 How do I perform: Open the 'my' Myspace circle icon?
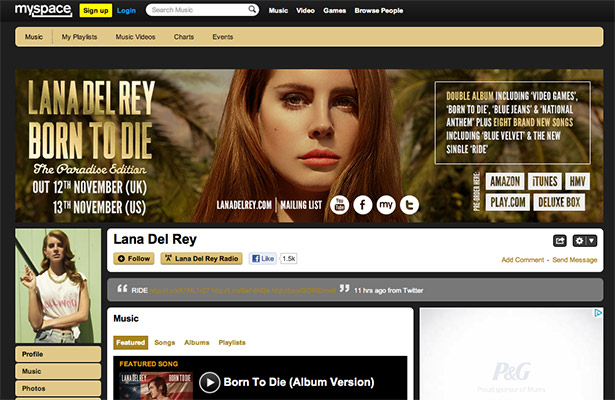click(x=386, y=205)
